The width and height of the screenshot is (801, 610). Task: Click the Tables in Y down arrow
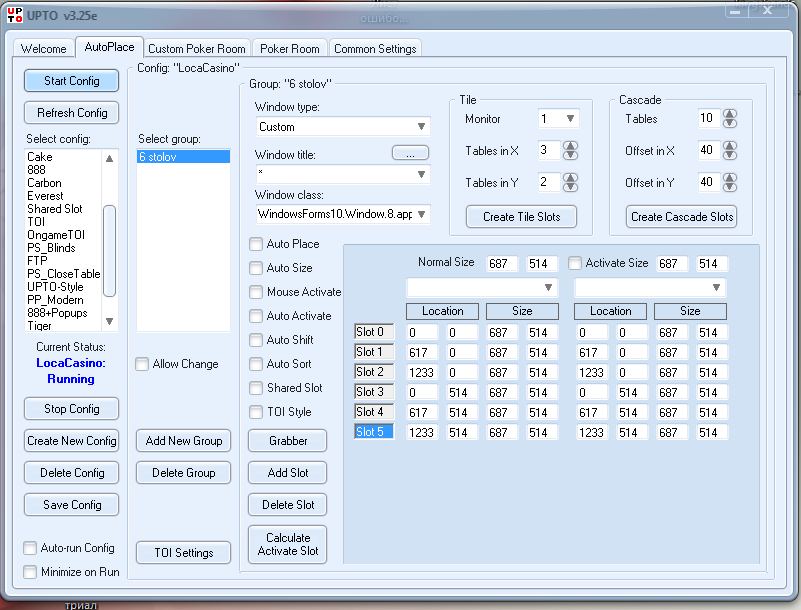pos(570,187)
